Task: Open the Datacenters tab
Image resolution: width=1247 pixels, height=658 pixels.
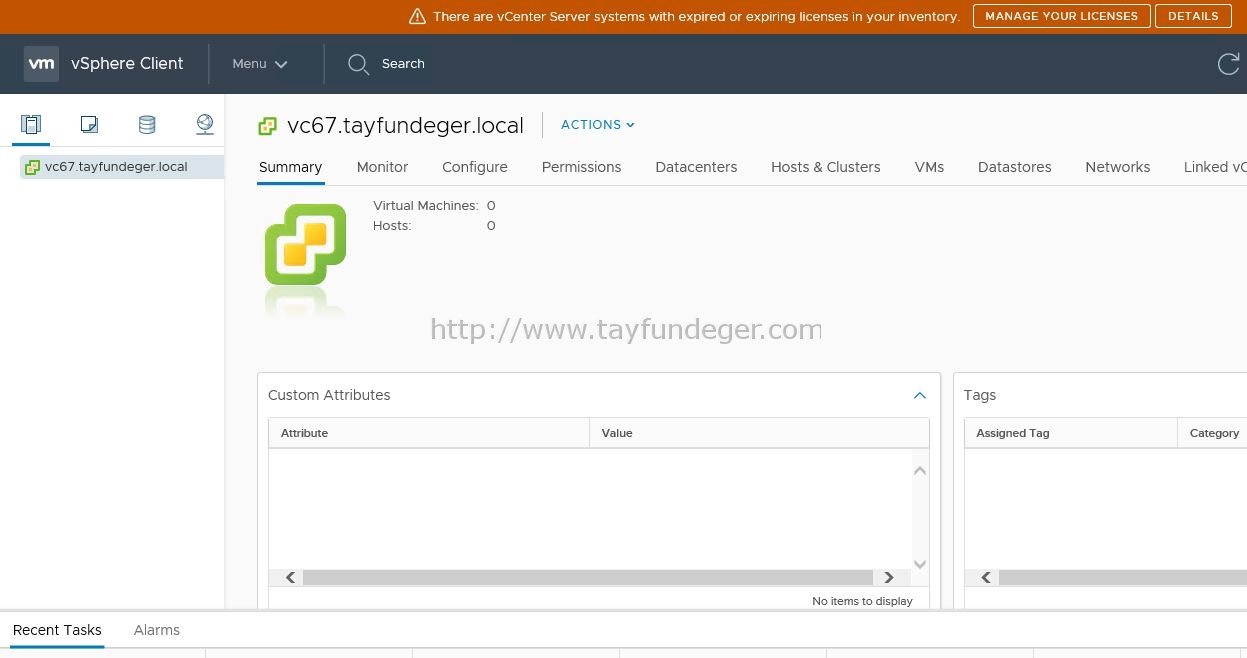Action: click(x=696, y=167)
